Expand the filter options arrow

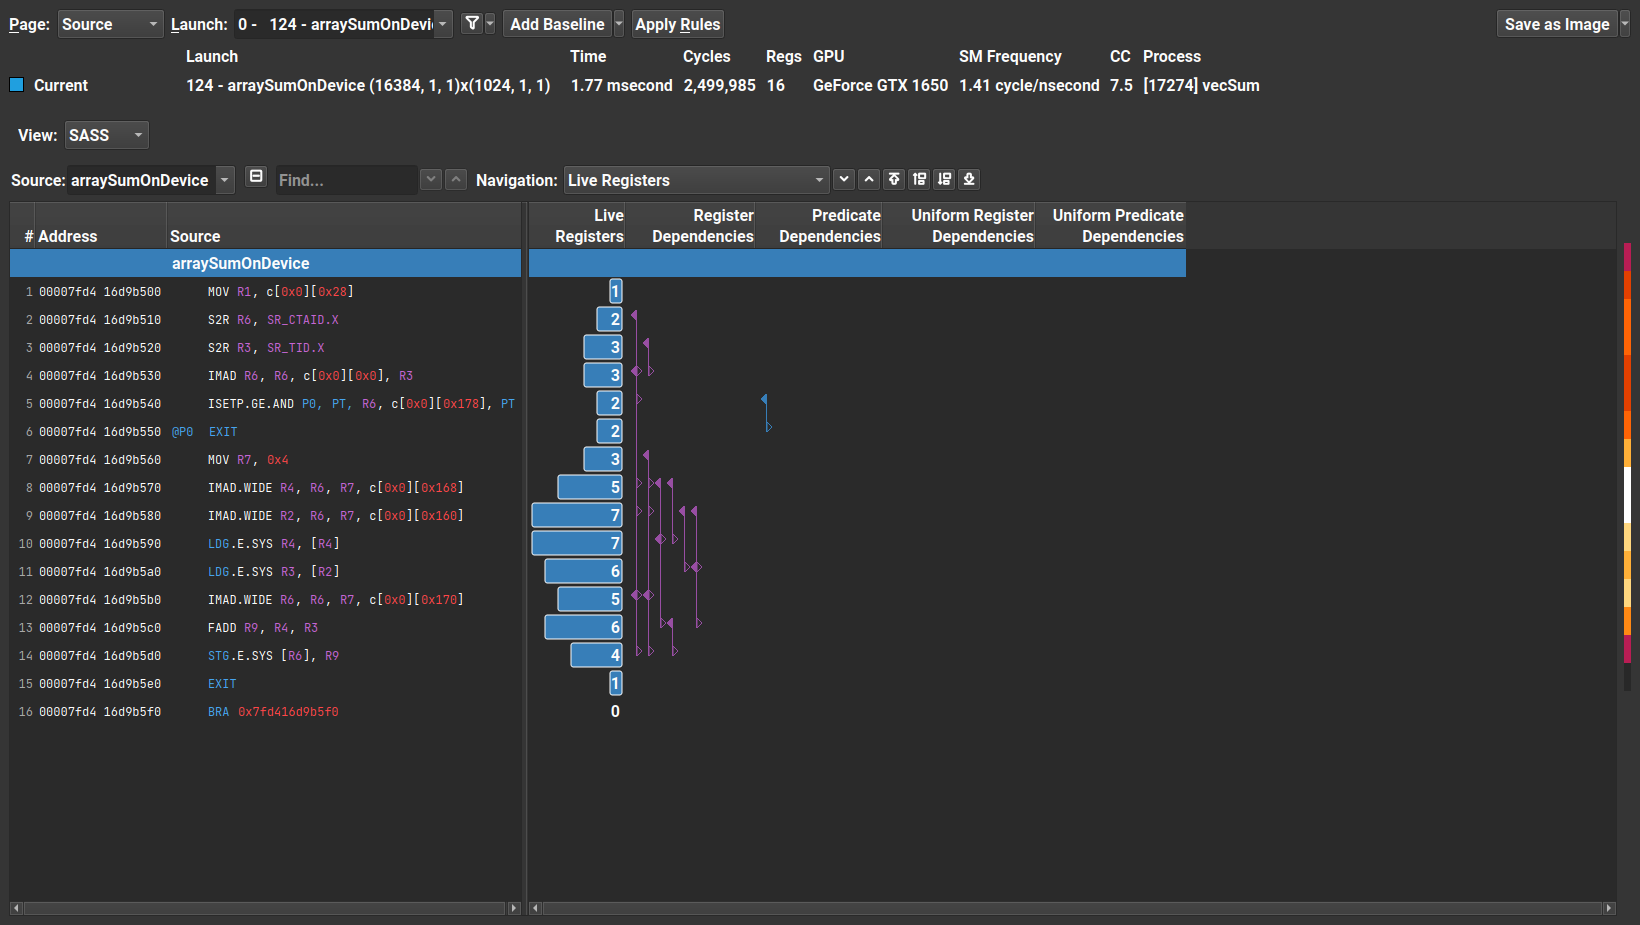(490, 23)
